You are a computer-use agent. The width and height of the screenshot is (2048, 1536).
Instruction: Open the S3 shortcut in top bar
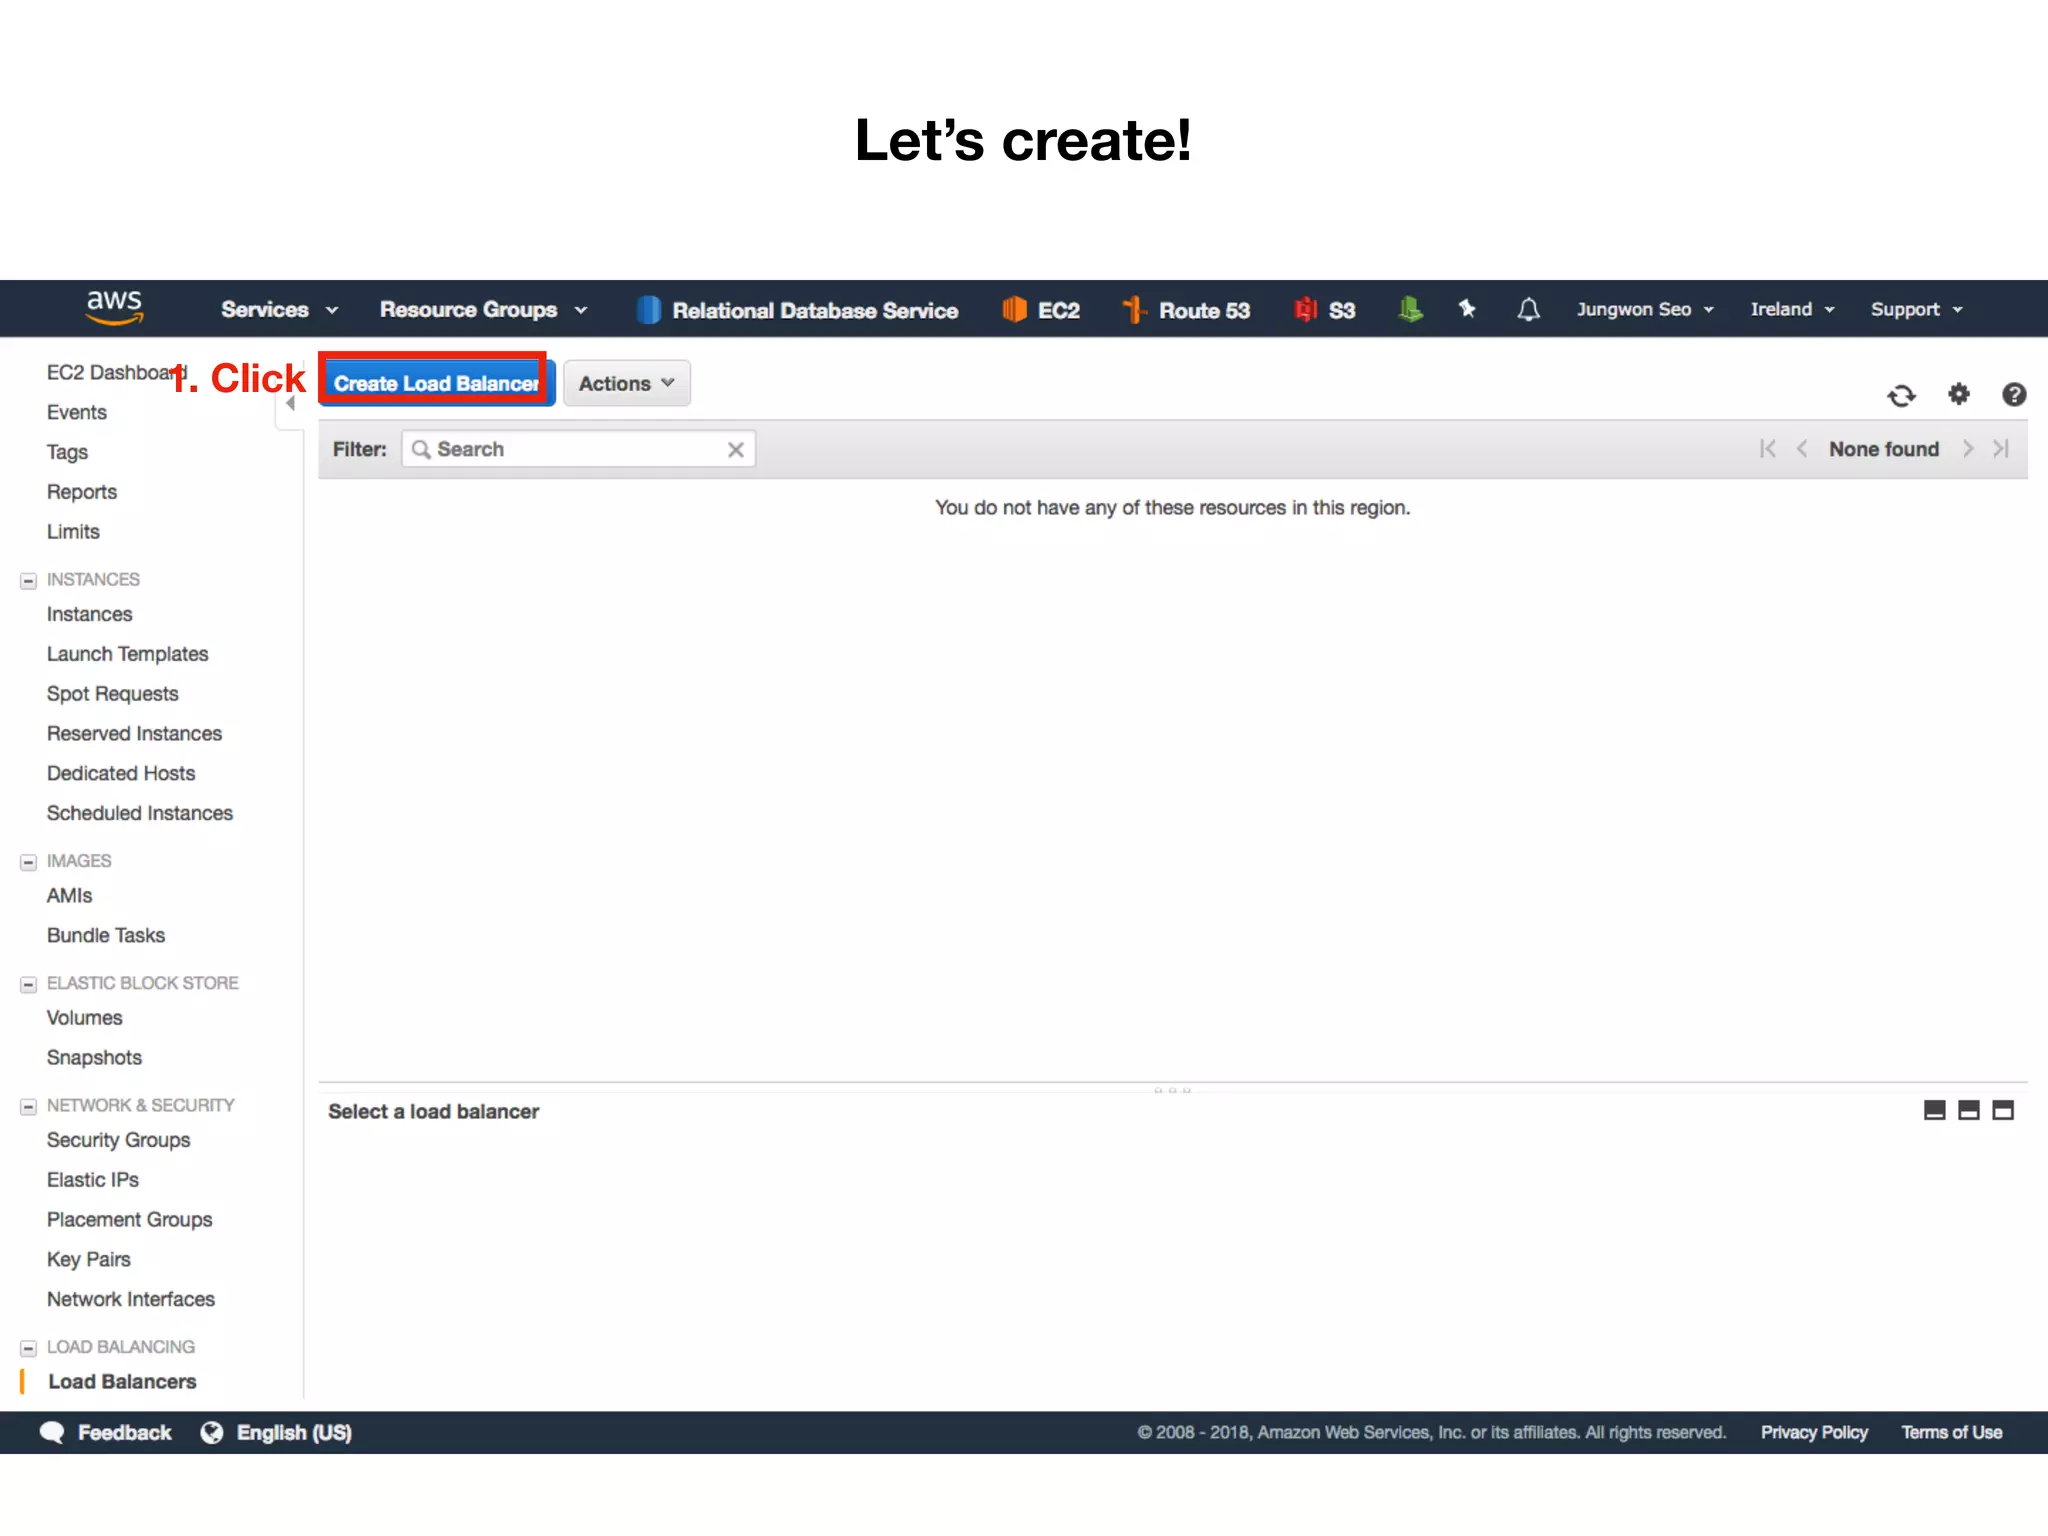coord(1324,310)
